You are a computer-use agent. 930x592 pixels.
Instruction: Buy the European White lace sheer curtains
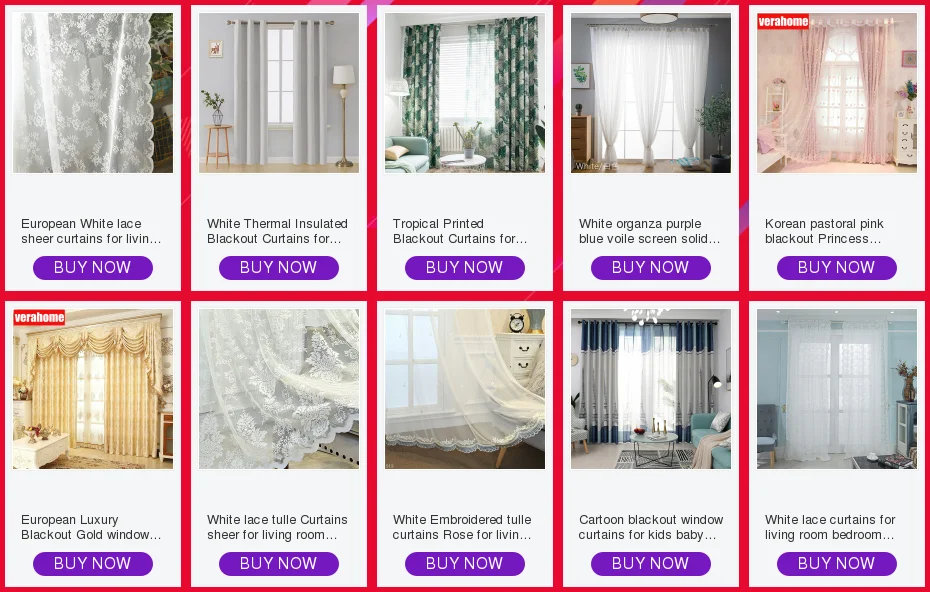[x=93, y=268]
